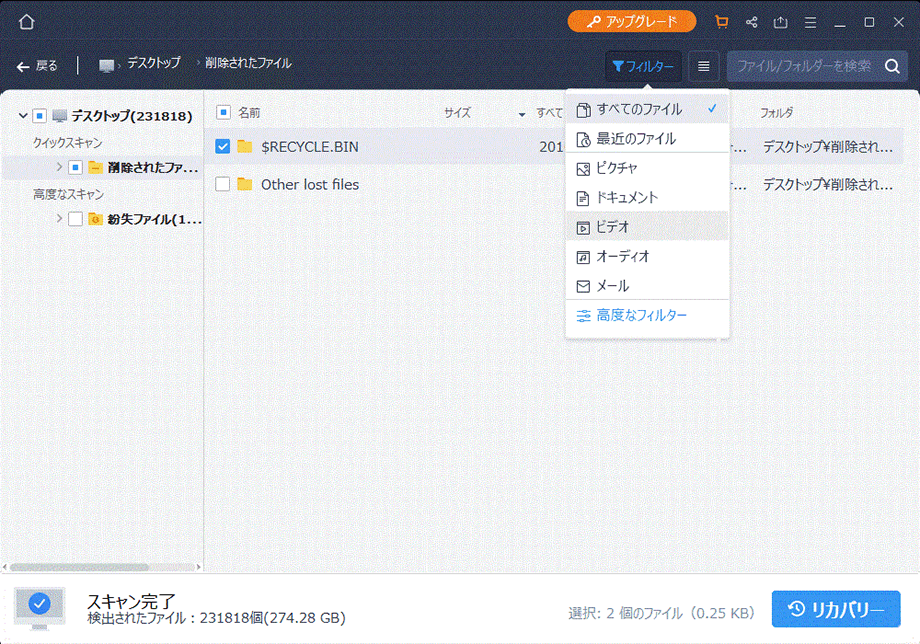Click the ピクチャ filter icon
920x644 pixels.
tap(583, 169)
